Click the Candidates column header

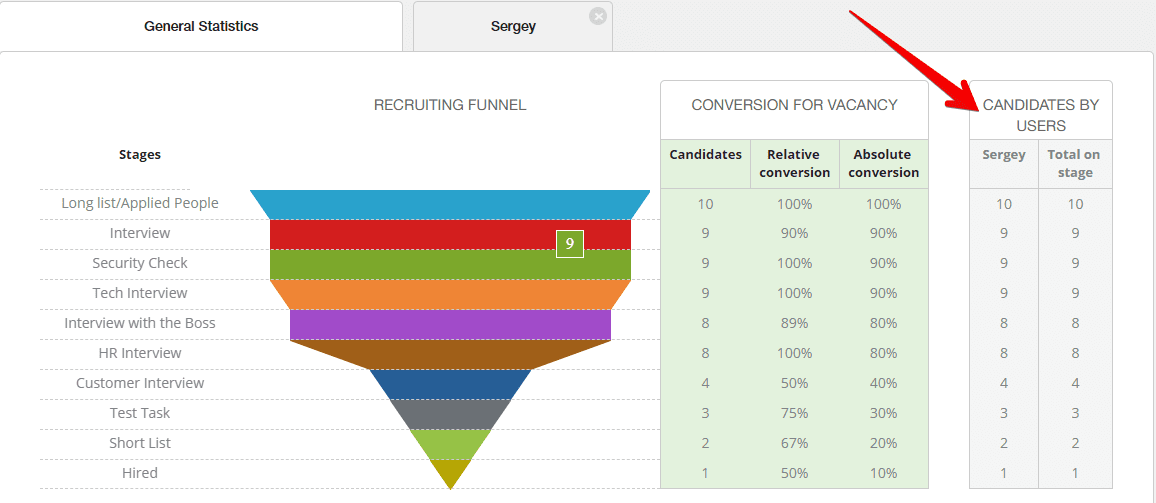[x=705, y=155]
